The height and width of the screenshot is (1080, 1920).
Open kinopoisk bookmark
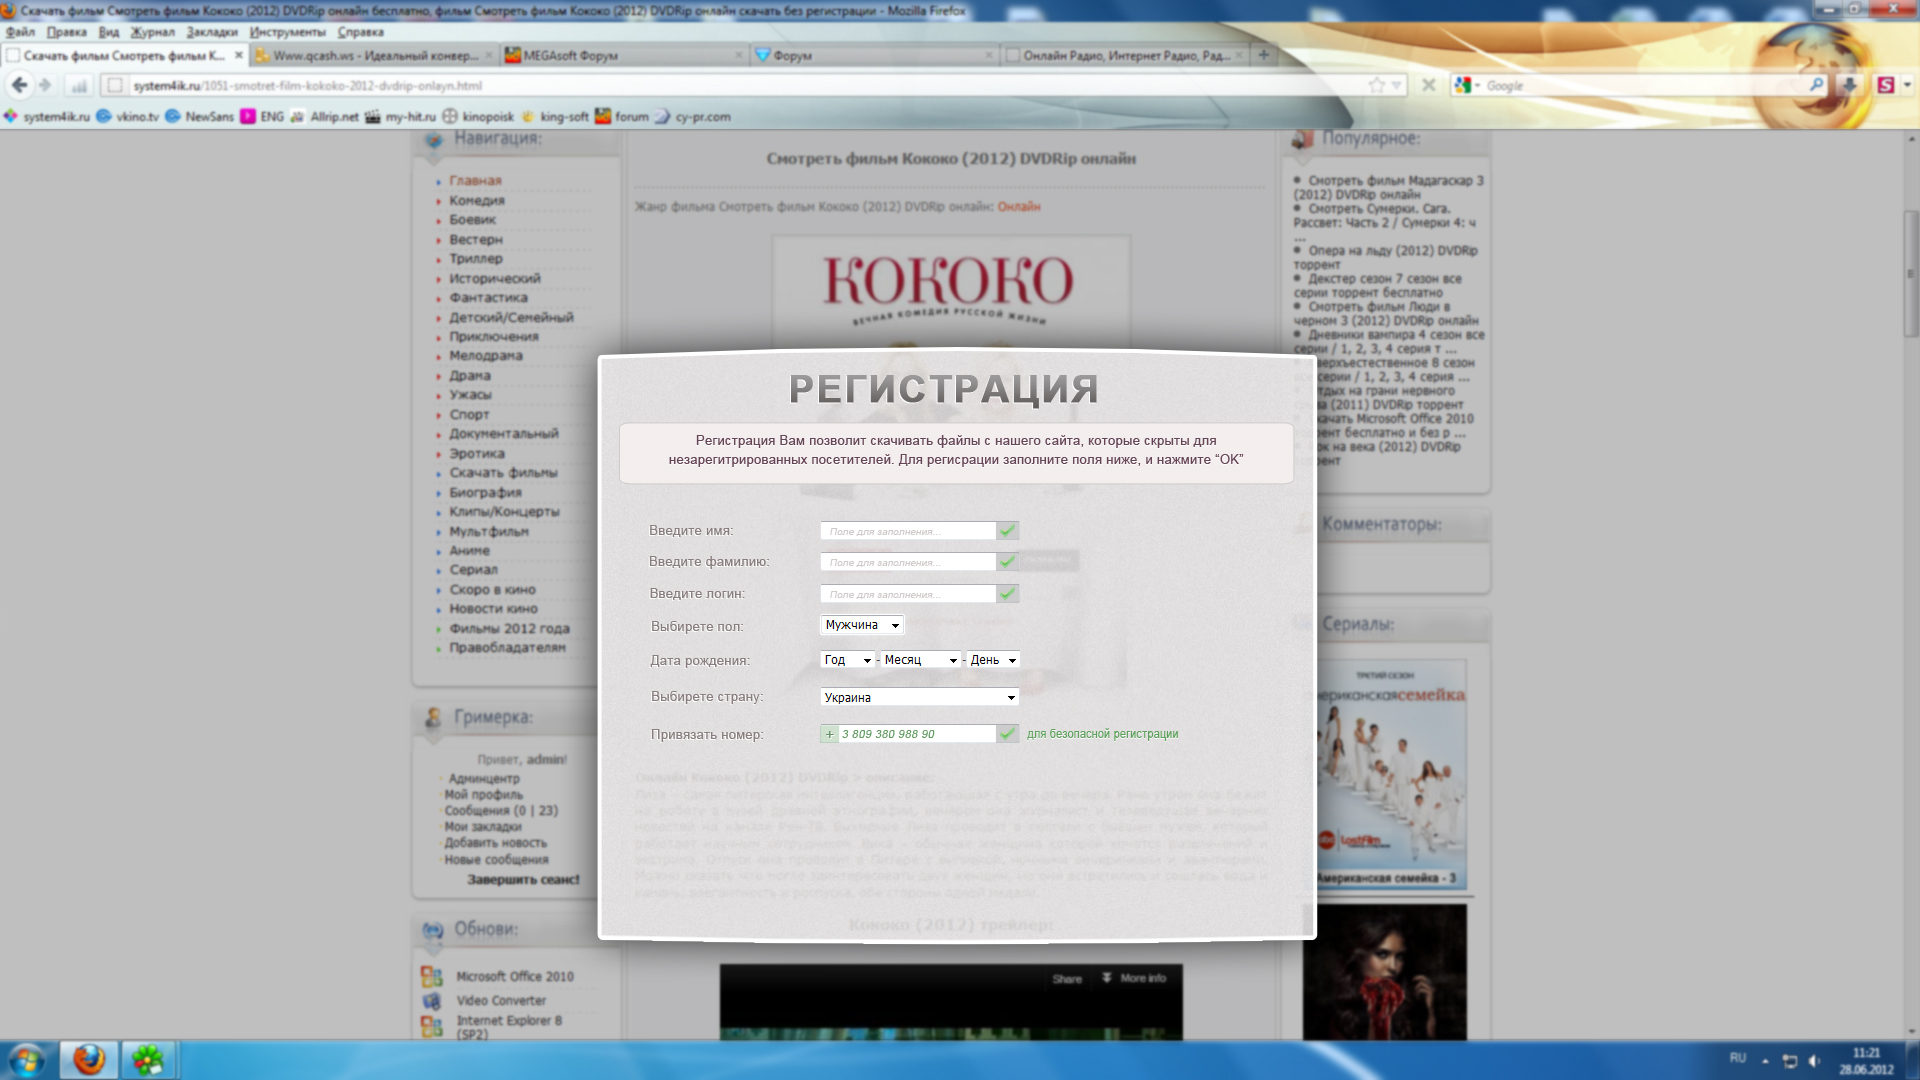tap(478, 117)
